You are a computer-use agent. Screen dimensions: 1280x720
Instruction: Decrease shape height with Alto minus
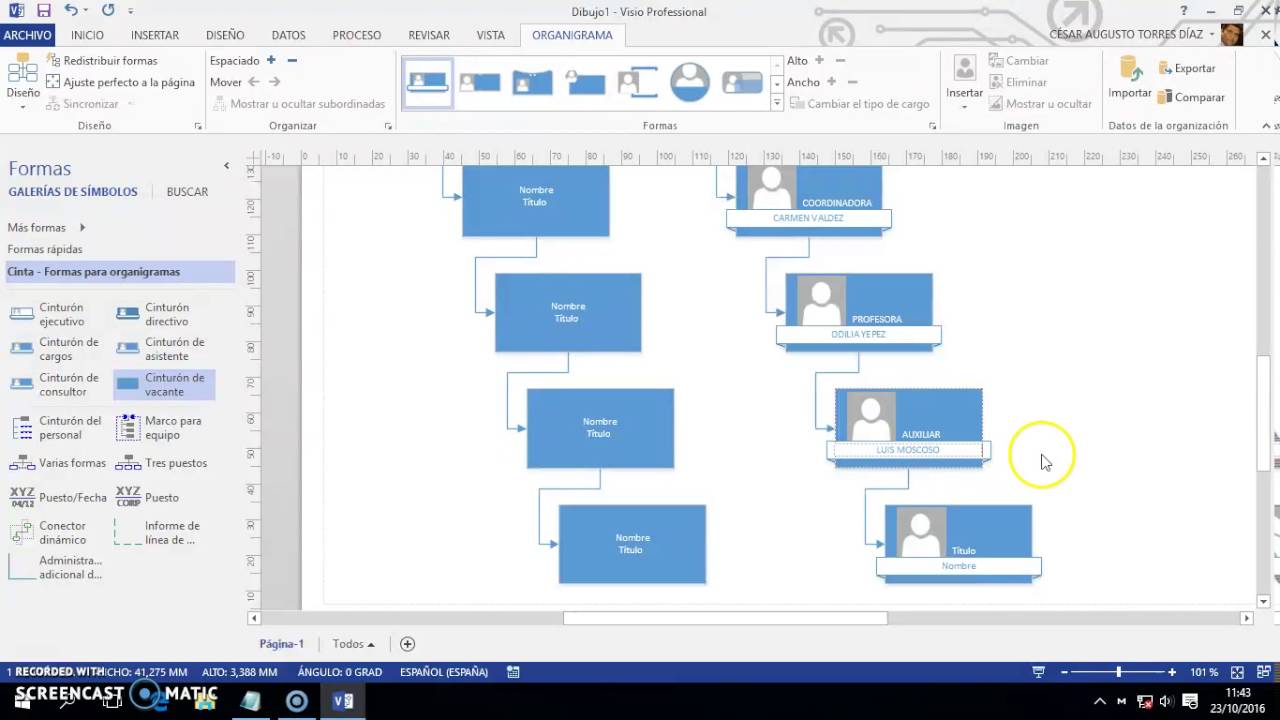click(840, 60)
